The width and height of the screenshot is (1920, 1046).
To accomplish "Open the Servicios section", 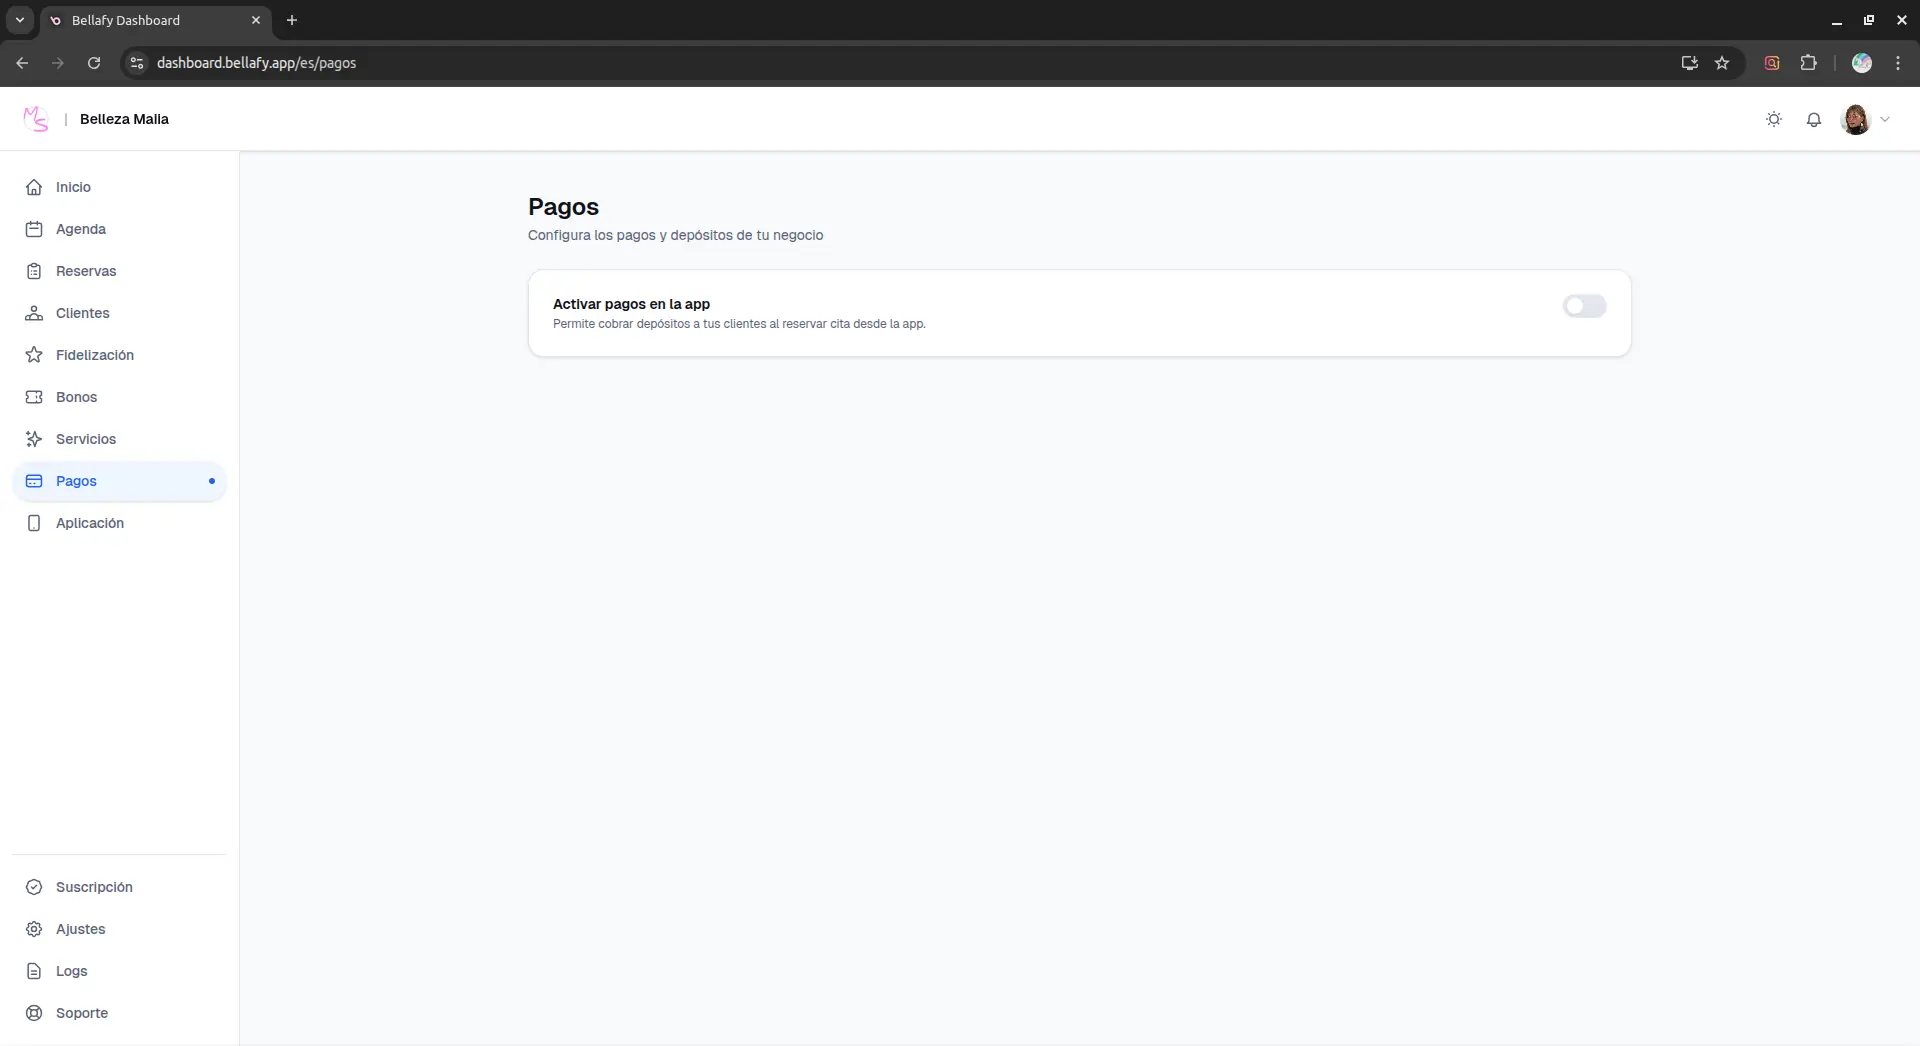I will click(x=86, y=439).
